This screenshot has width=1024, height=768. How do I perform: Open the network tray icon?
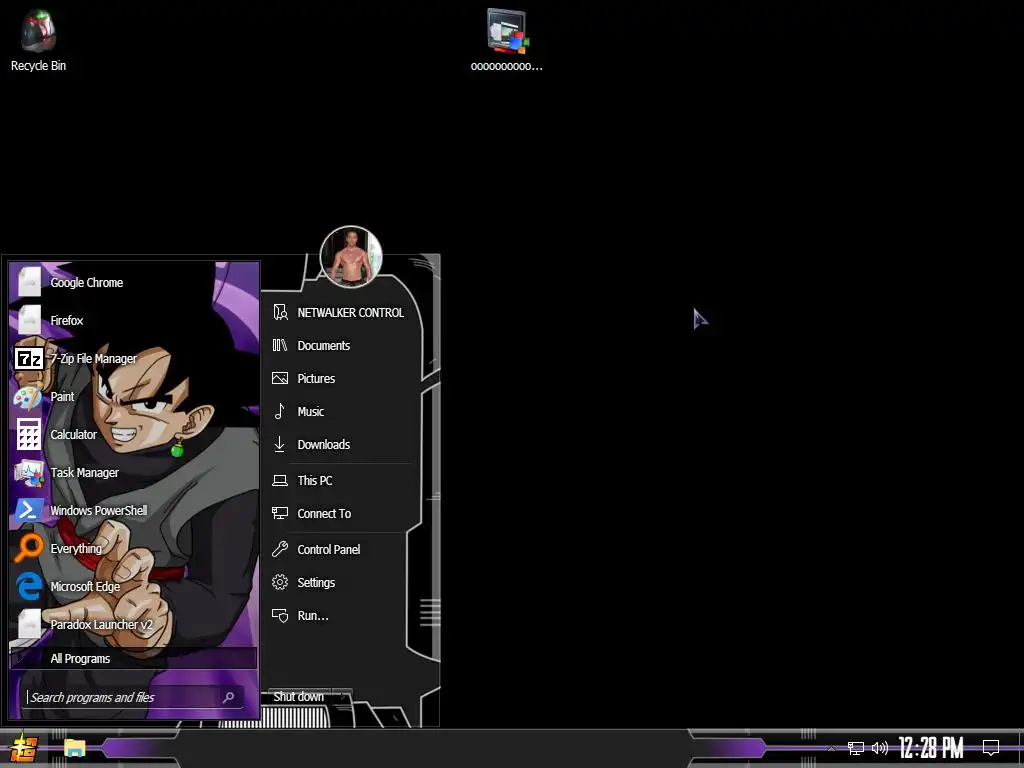coord(856,748)
